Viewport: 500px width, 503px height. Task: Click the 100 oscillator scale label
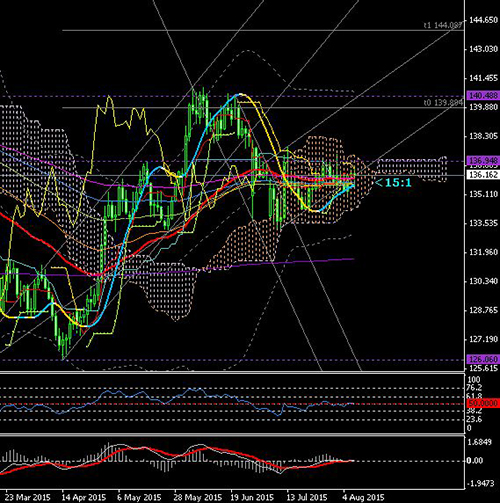point(474,379)
